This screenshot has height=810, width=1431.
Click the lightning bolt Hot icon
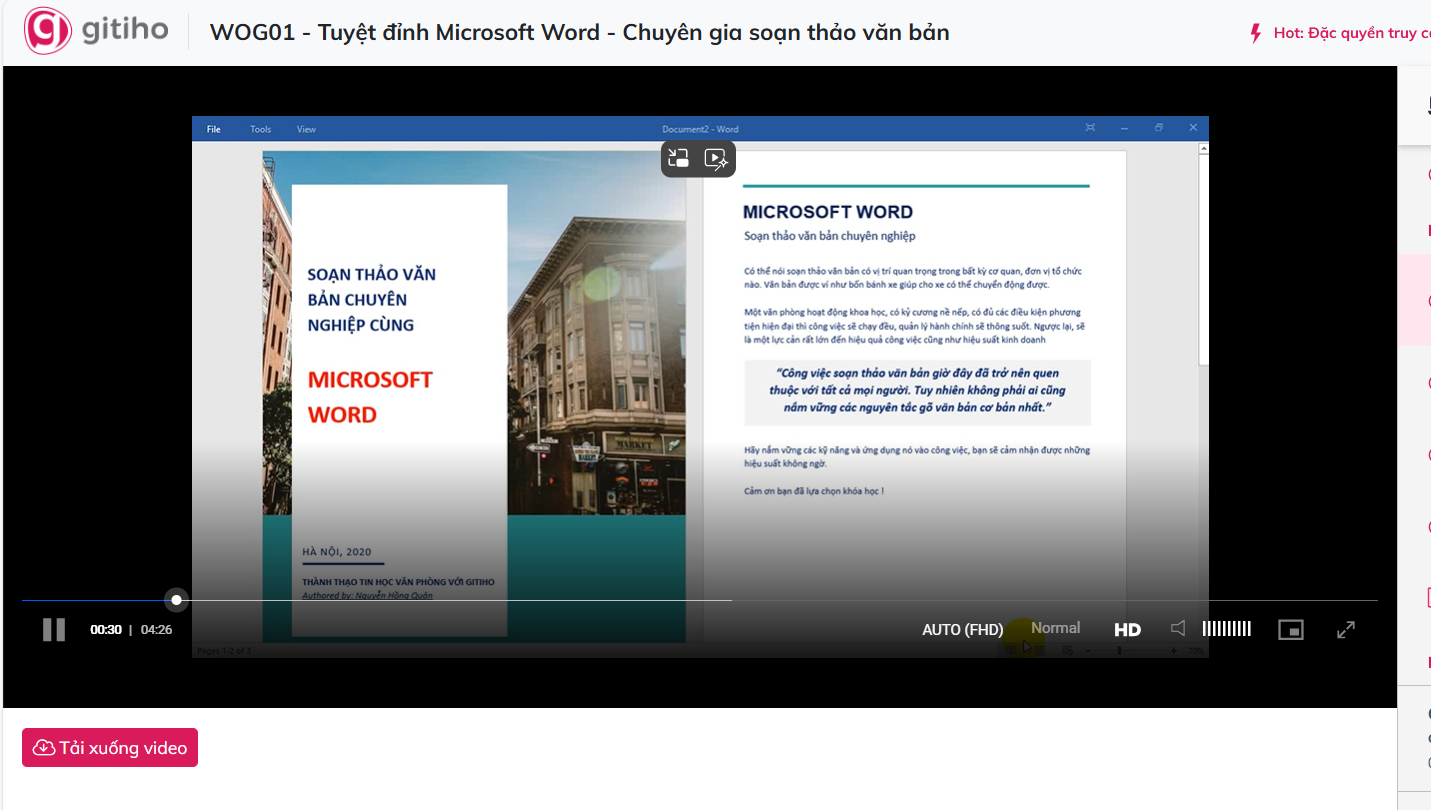[x=1256, y=33]
